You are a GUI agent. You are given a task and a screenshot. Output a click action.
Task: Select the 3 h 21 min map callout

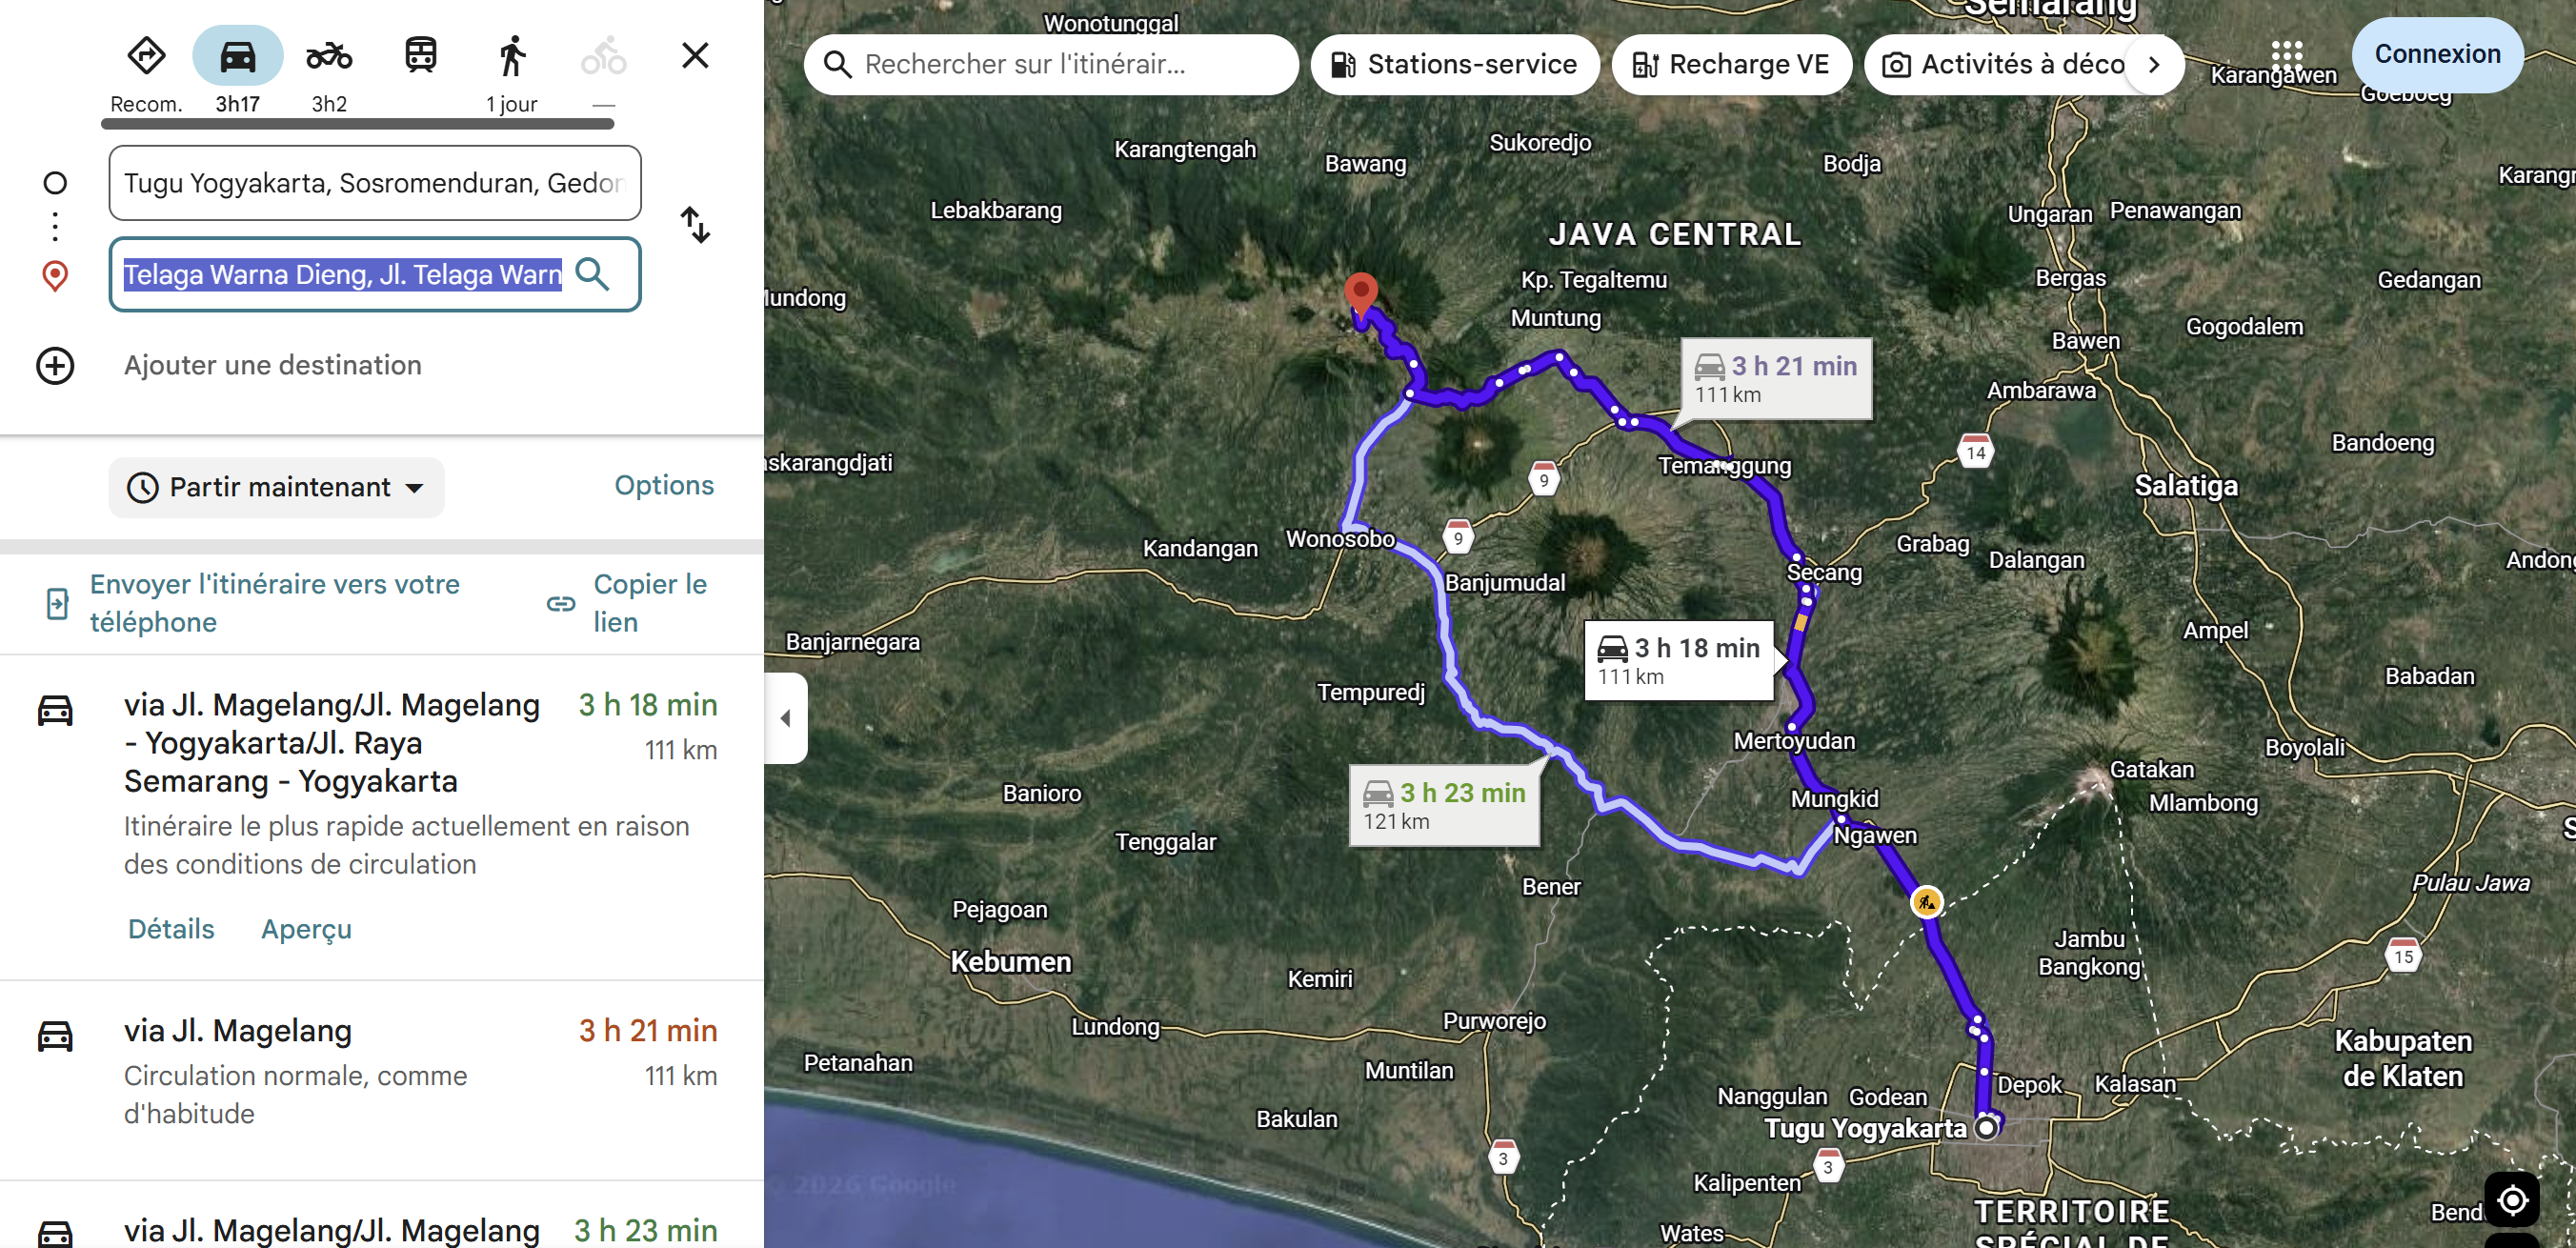click(x=1775, y=379)
